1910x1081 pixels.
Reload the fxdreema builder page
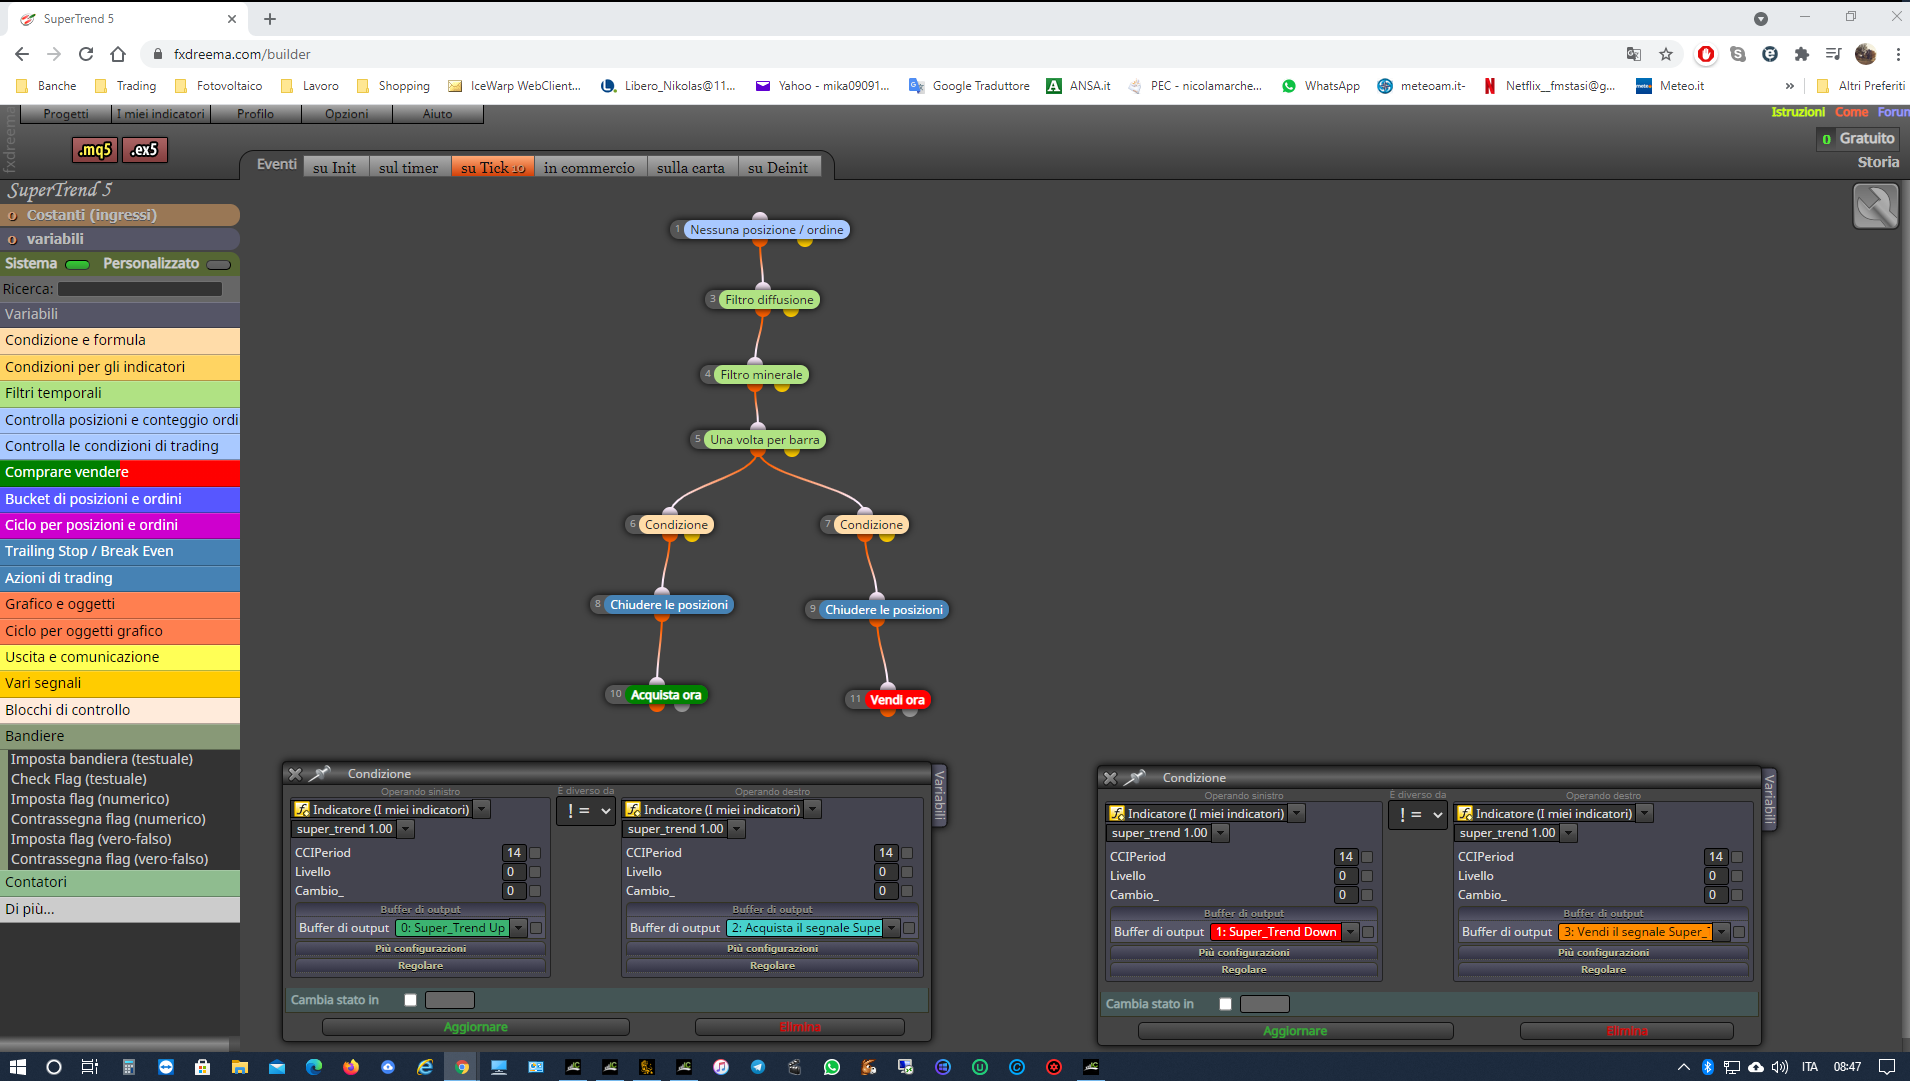click(x=86, y=54)
